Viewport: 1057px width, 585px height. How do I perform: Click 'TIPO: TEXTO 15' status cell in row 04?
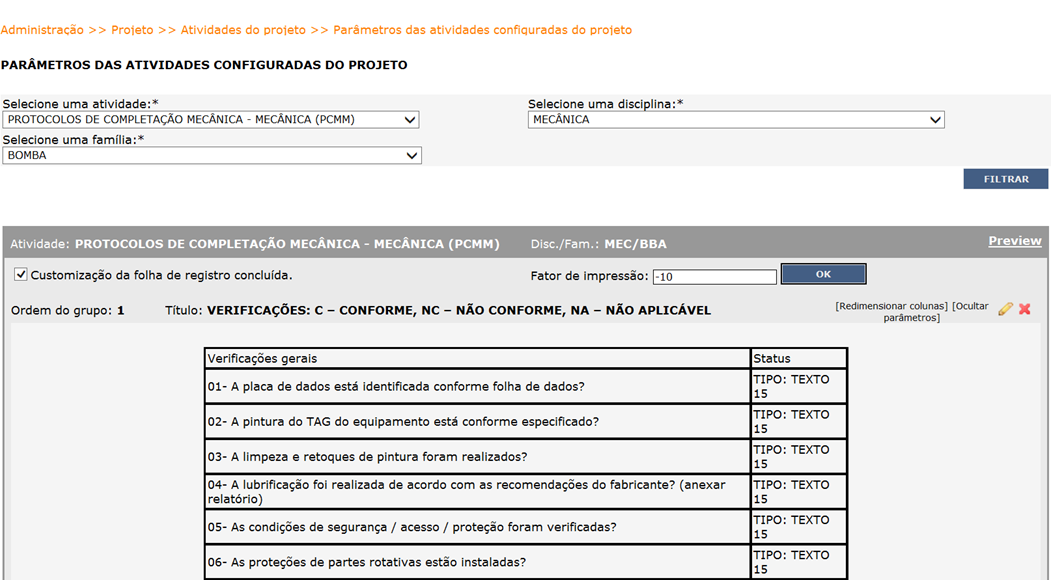click(x=799, y=491)
